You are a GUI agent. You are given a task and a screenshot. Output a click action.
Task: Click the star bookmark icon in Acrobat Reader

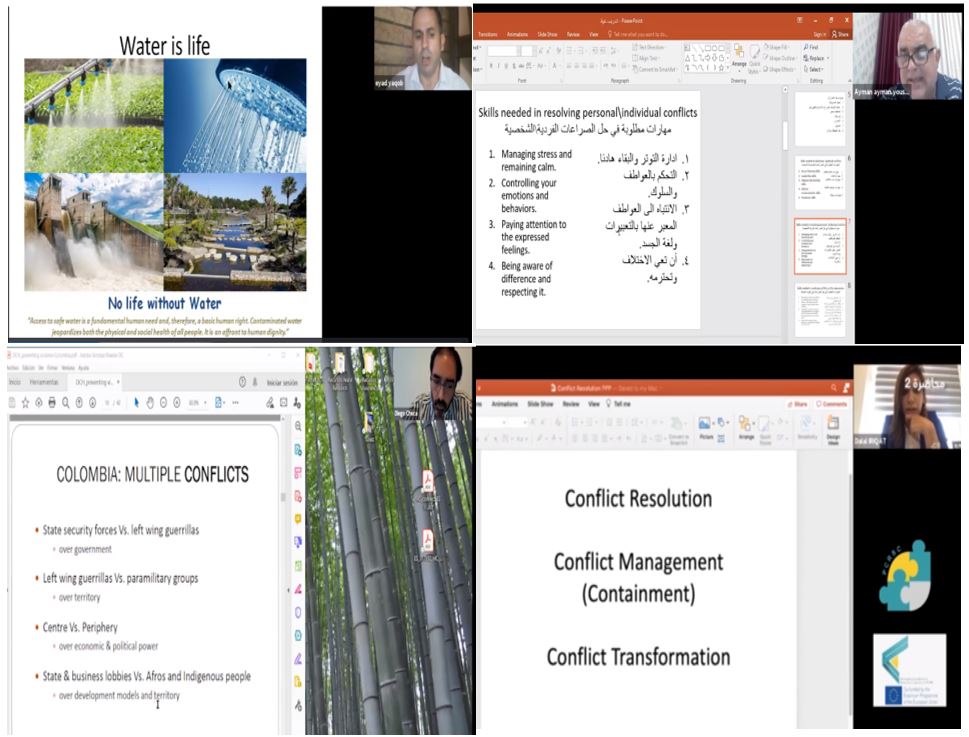[x=25, y=403]
